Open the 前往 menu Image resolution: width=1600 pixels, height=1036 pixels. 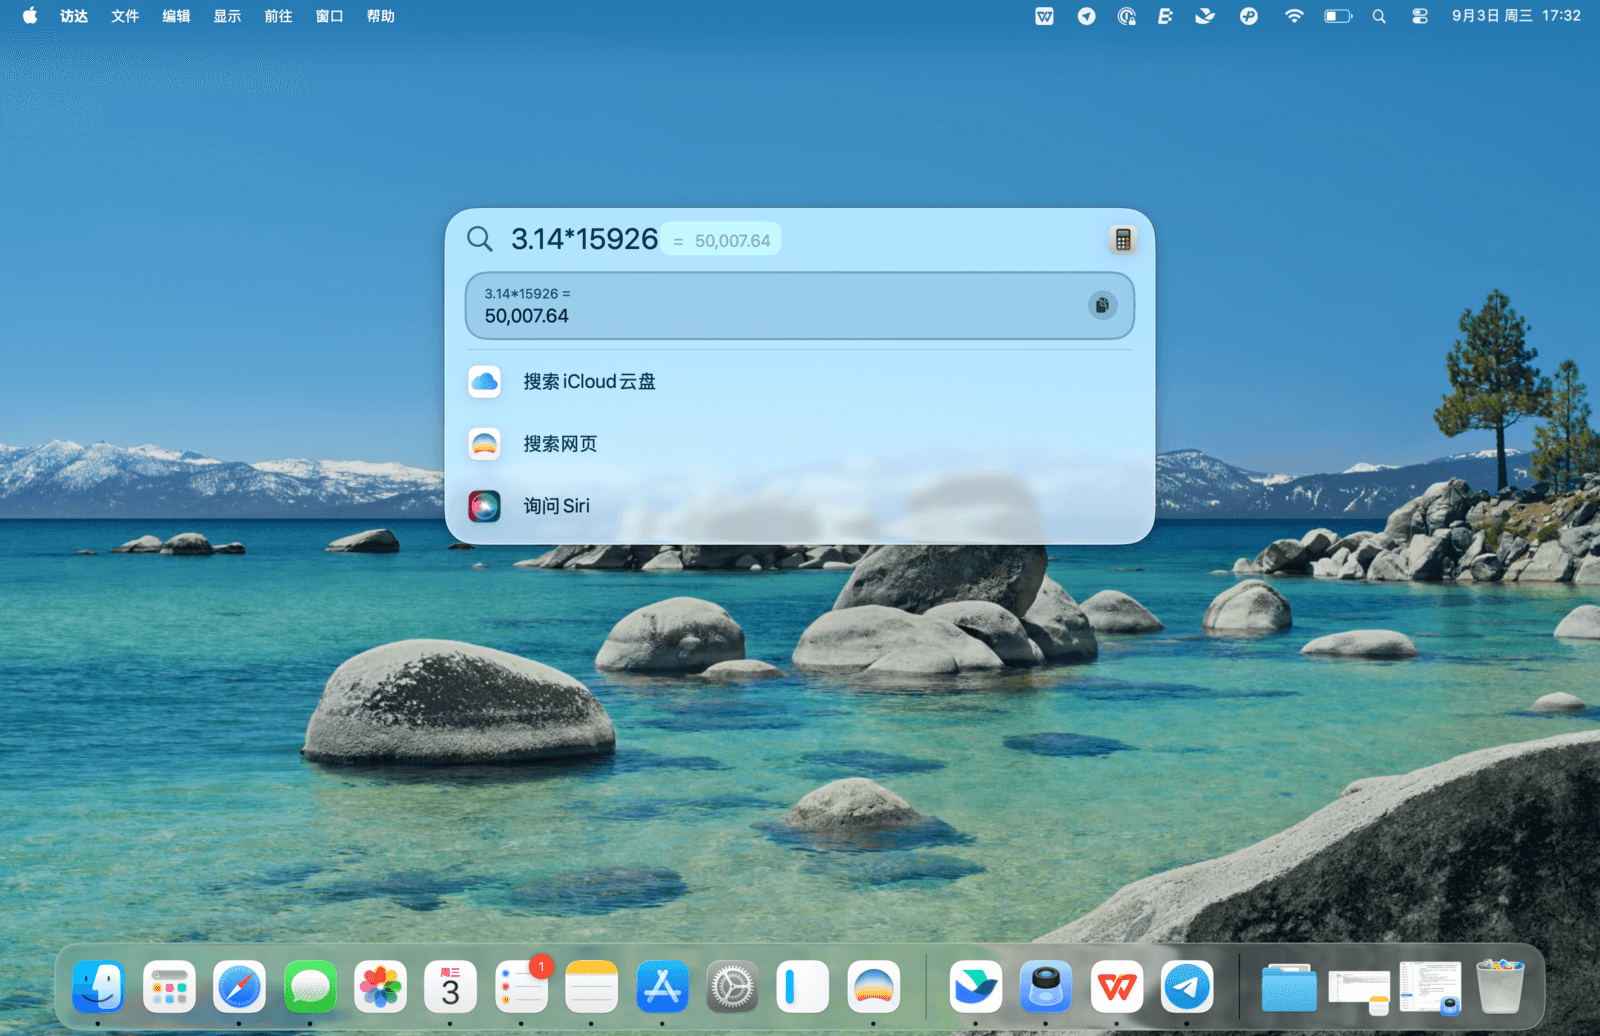tap(278, 16)
